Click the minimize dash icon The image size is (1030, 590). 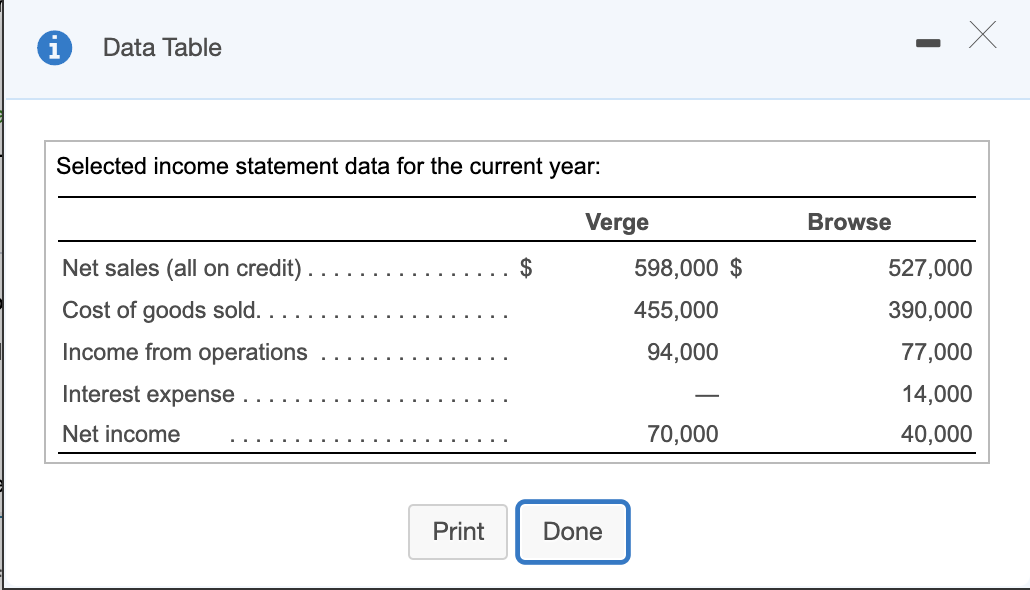[927, 42]
